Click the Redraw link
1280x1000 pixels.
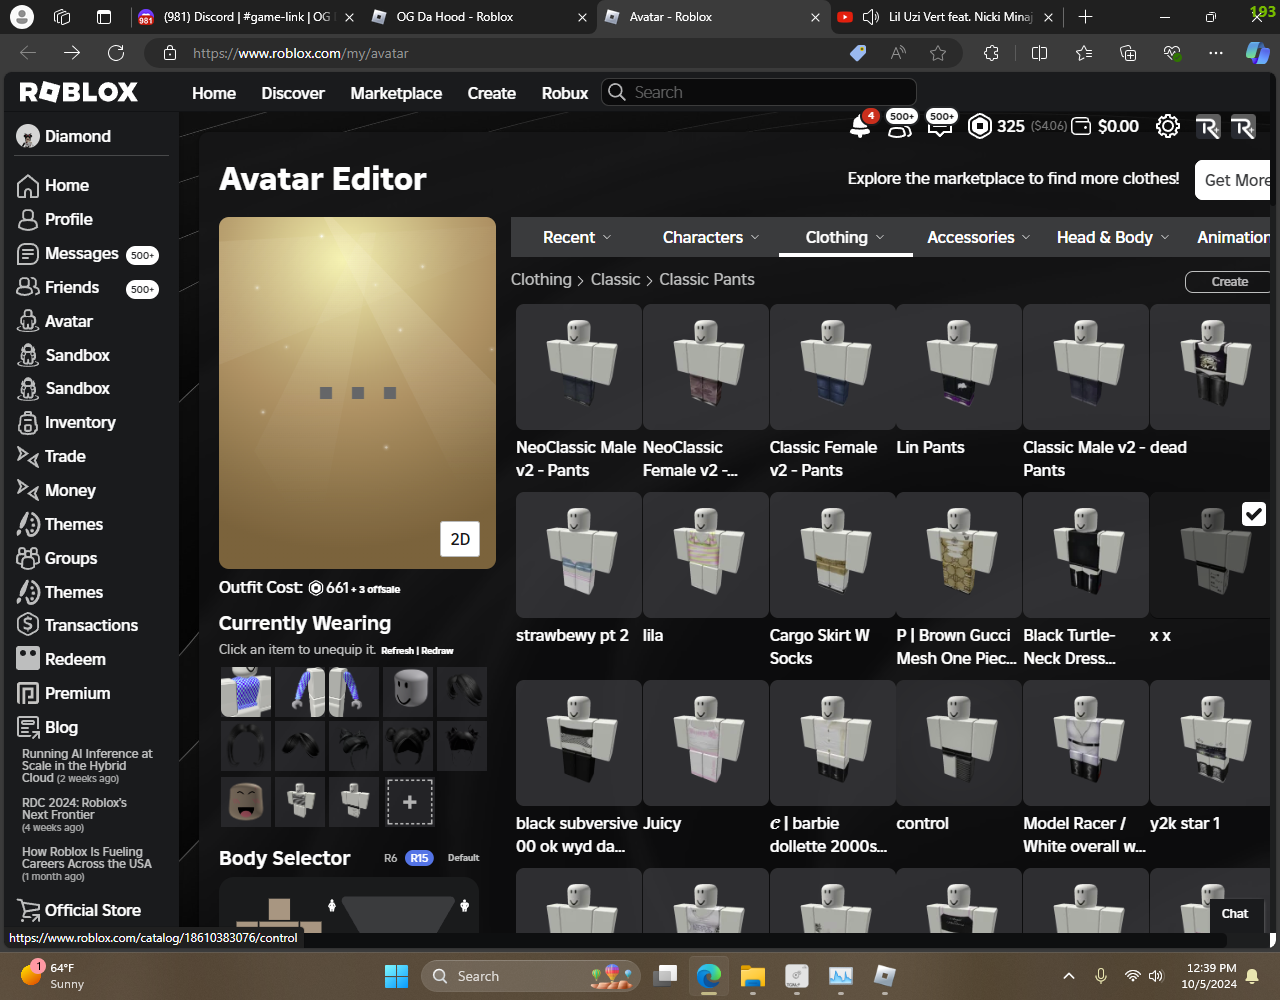[x=437, y=651]
